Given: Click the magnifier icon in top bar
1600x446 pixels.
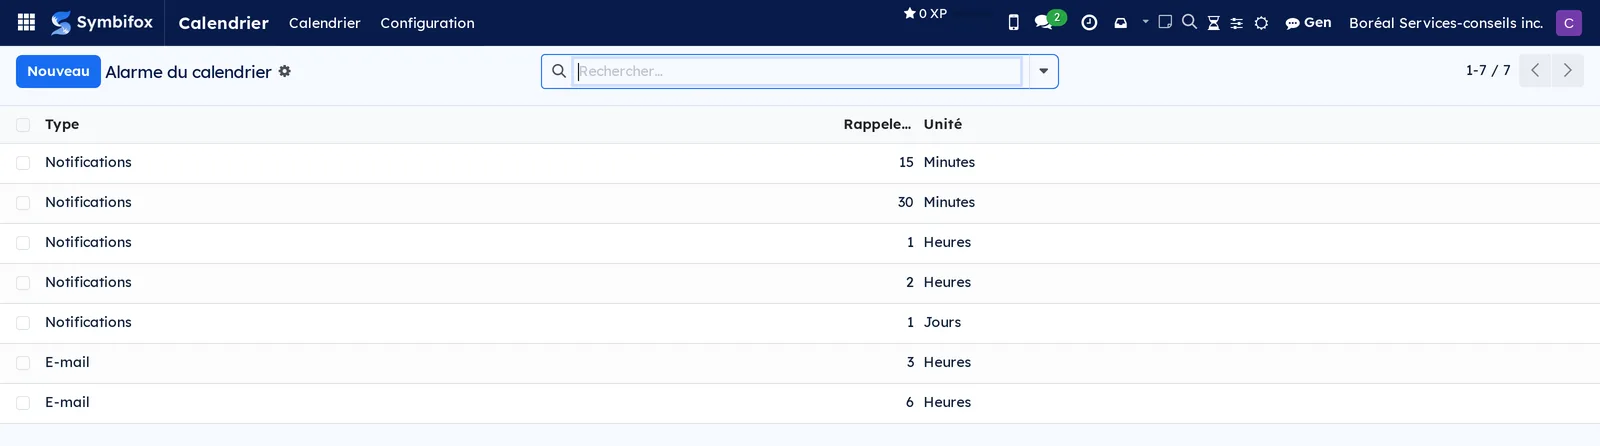Looking at the screenshot, I should [x=1189, y=22].
